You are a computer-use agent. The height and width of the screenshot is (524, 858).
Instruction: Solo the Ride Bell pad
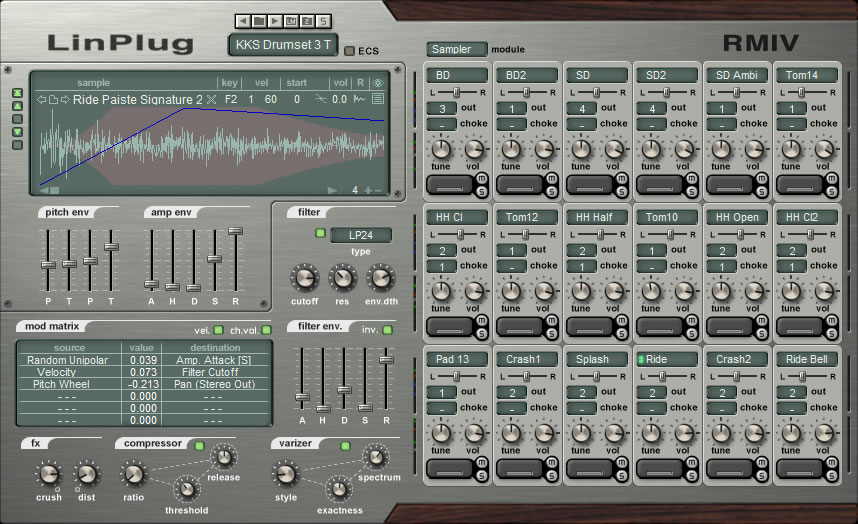pos(832,476)
